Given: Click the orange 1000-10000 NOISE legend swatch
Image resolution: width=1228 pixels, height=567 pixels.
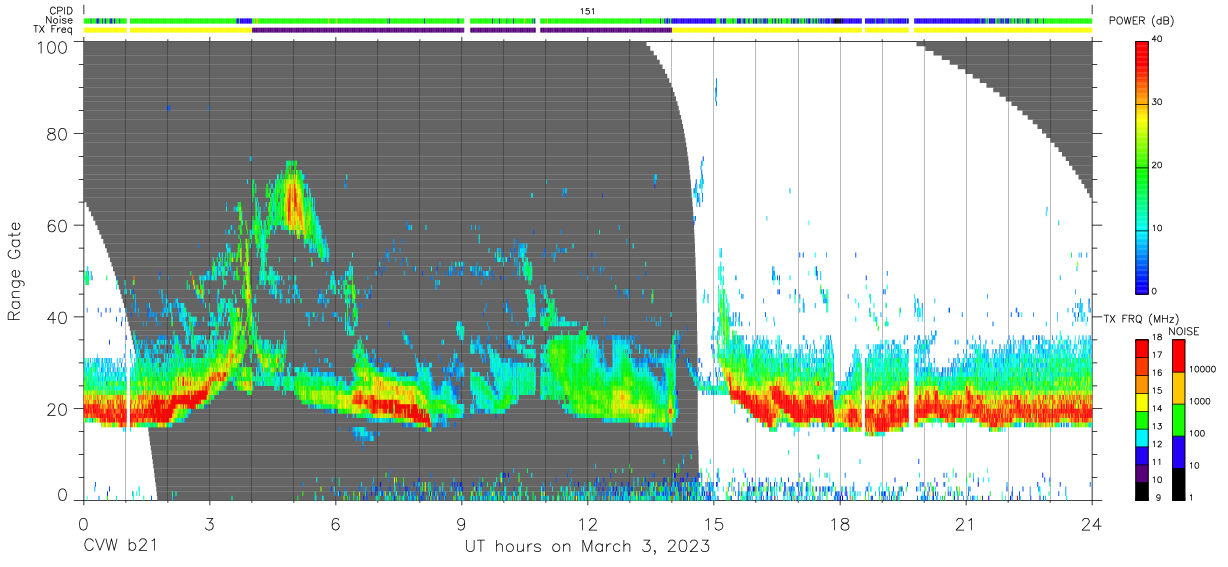Looking at the screenshot, I should pos(1178,388).
